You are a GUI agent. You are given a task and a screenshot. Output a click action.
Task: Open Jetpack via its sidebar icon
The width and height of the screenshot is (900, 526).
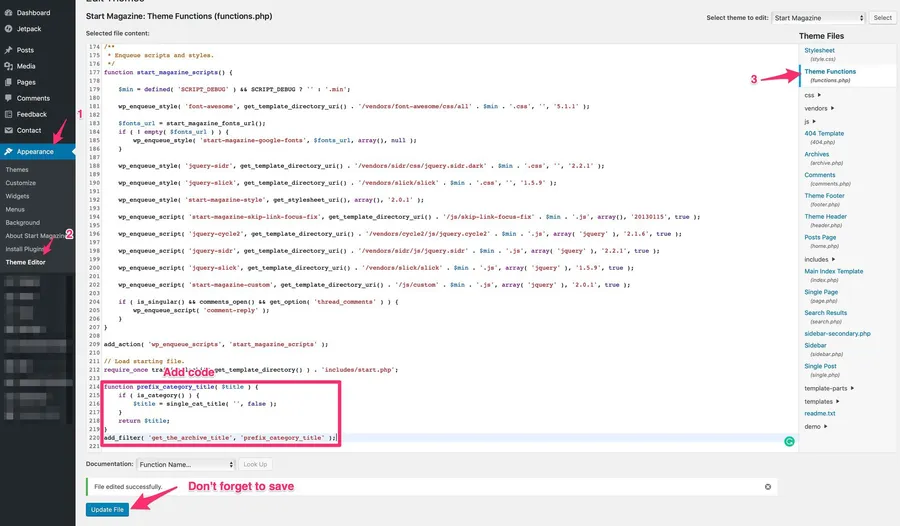[x=8, y=28]
